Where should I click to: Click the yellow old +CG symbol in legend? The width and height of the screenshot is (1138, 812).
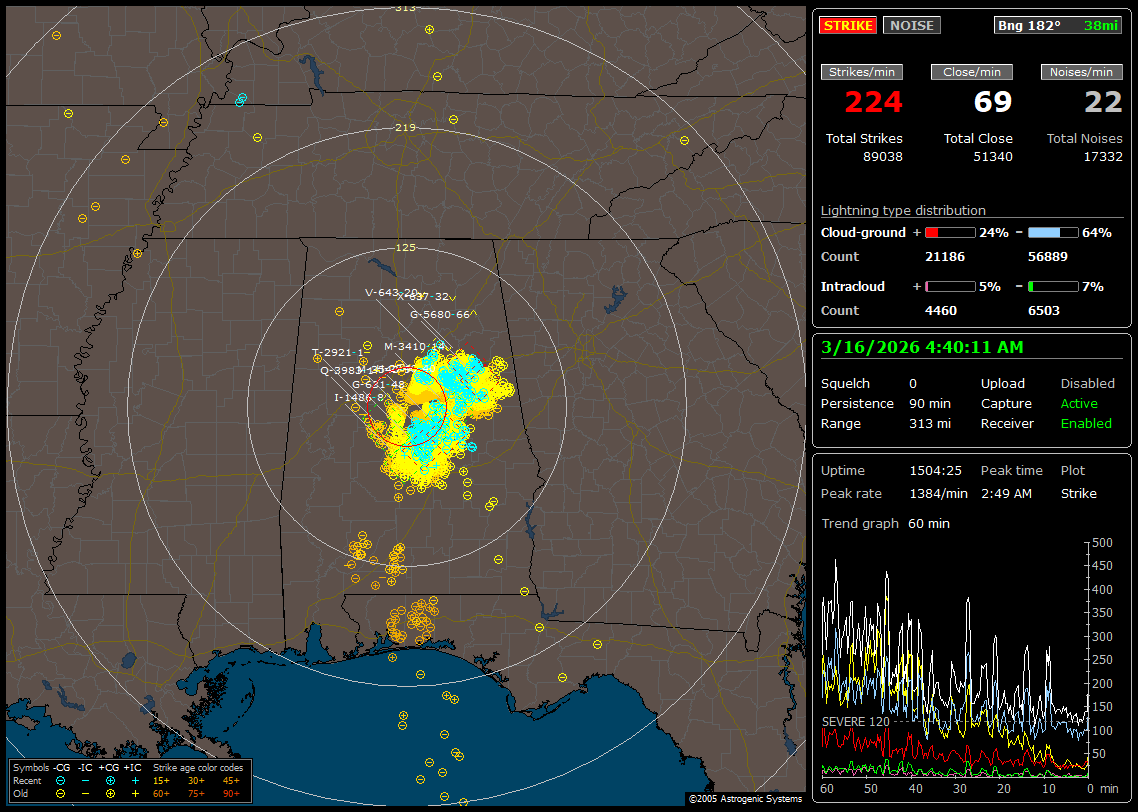click(x=110, y=793)
